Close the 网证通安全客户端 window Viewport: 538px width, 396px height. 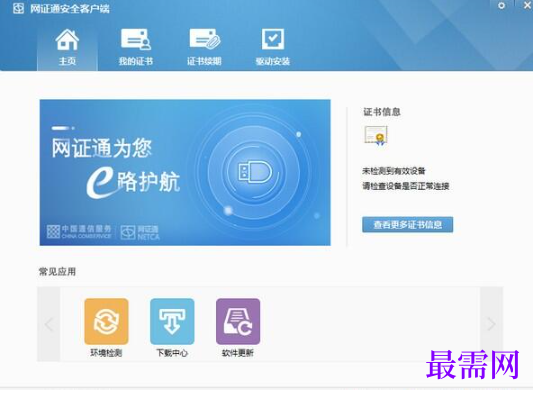528,5
